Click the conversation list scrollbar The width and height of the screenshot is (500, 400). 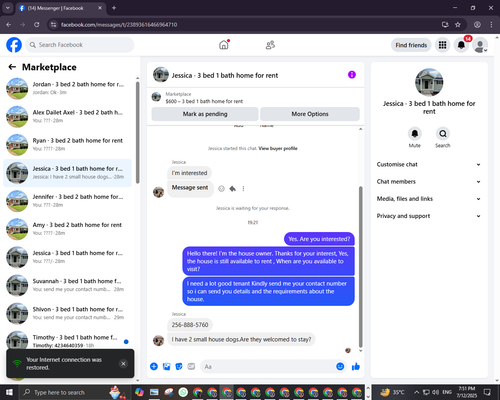point(138,132)
